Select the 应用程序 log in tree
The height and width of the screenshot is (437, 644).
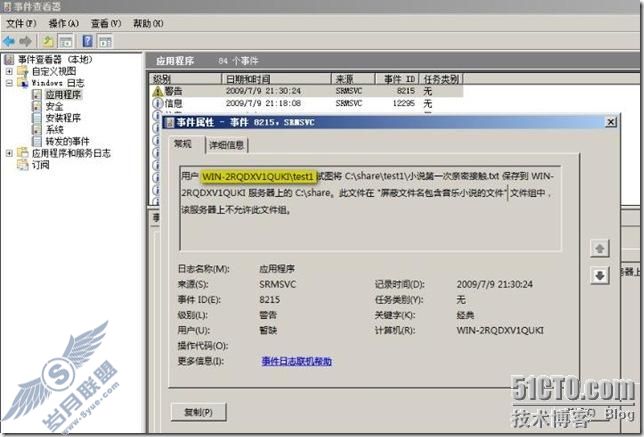coord(63,95)
